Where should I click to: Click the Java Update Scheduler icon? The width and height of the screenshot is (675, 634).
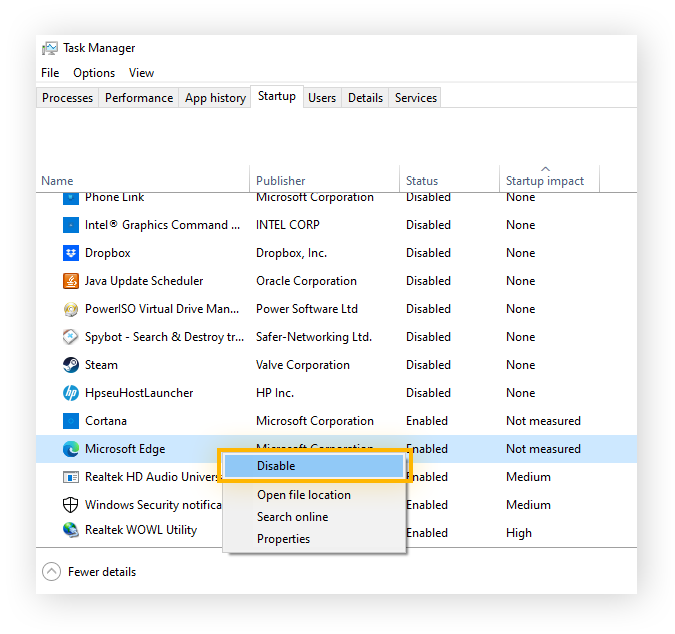(x=71, y=281)
